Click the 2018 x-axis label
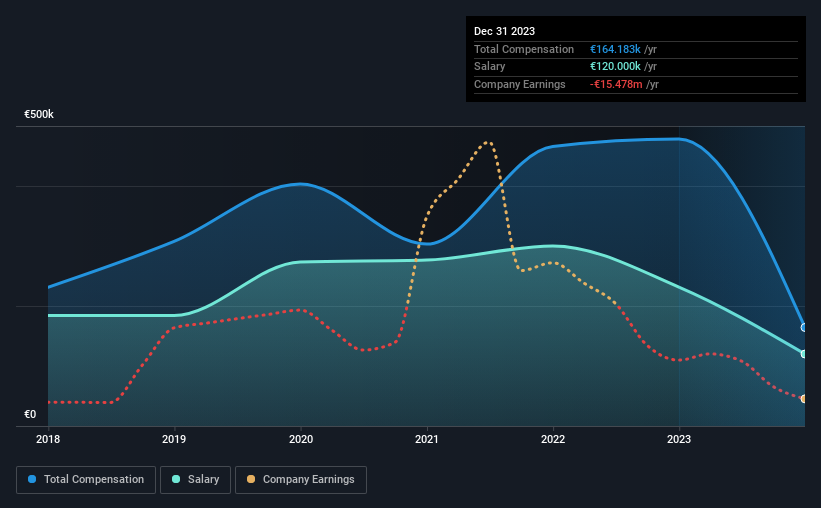Image resolution: width=821 pixels, height=508 pixels. (x=48, y=439)
